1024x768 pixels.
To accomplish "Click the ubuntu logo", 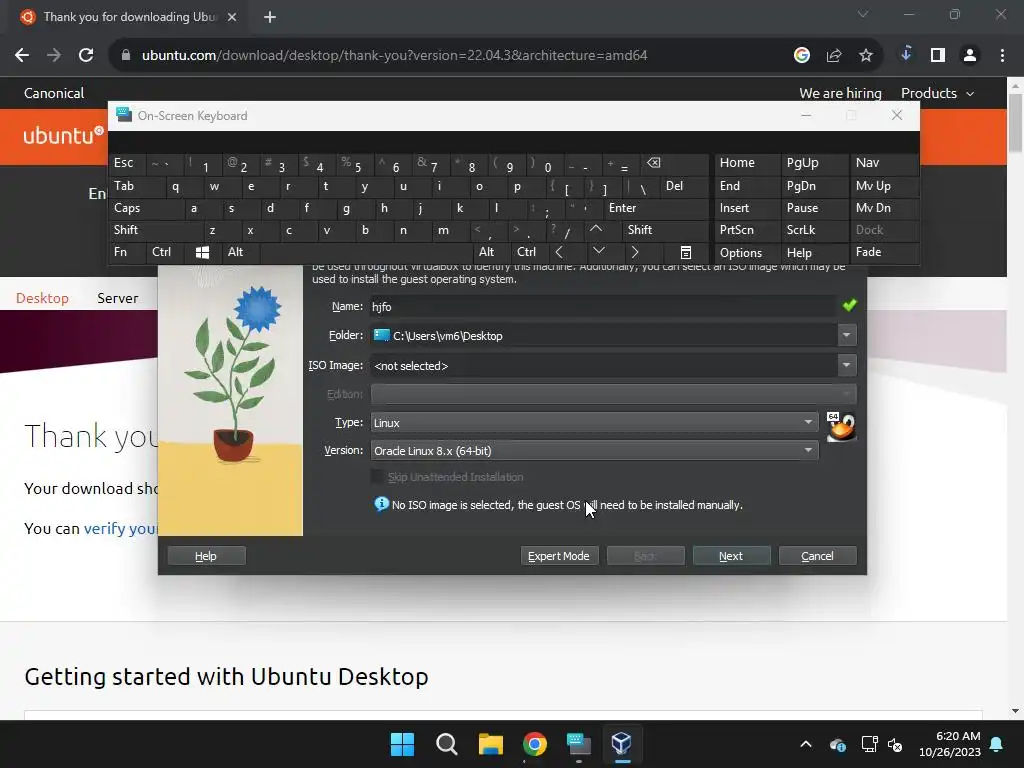I will pos(63,136).
